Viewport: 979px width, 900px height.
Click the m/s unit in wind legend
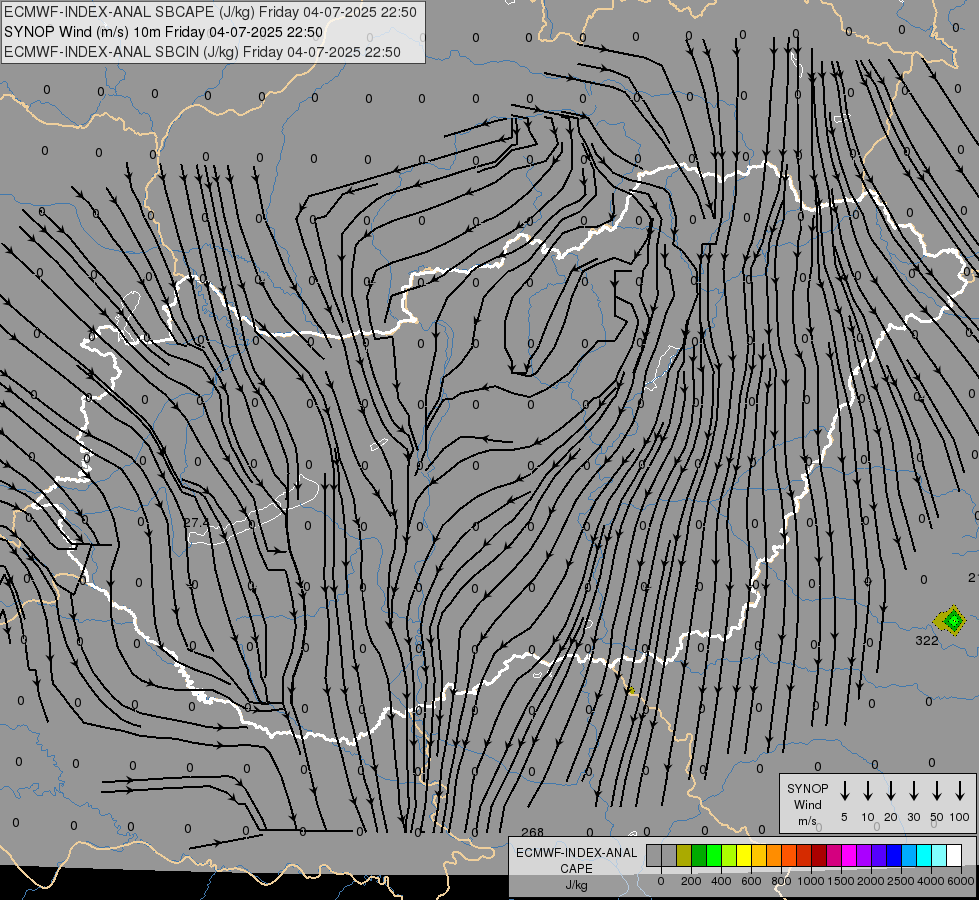(807, 821)
